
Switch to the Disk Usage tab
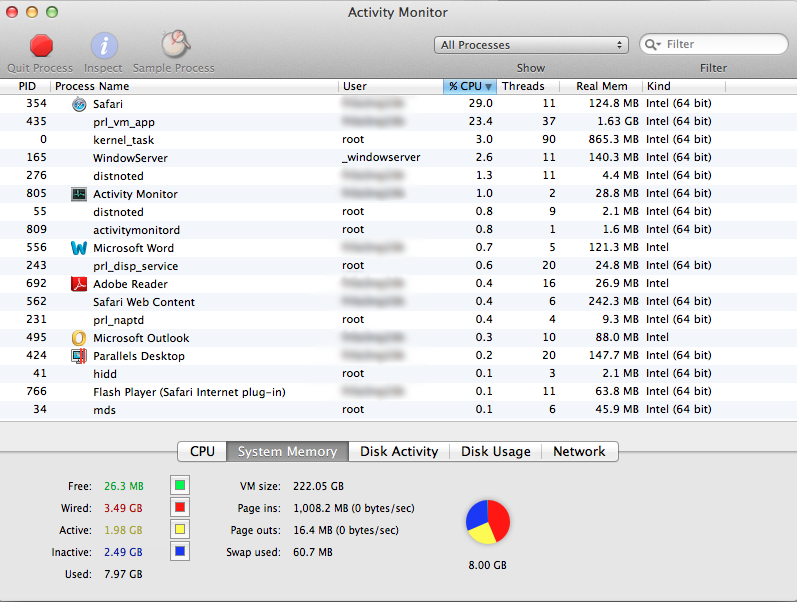pos(496,452)
